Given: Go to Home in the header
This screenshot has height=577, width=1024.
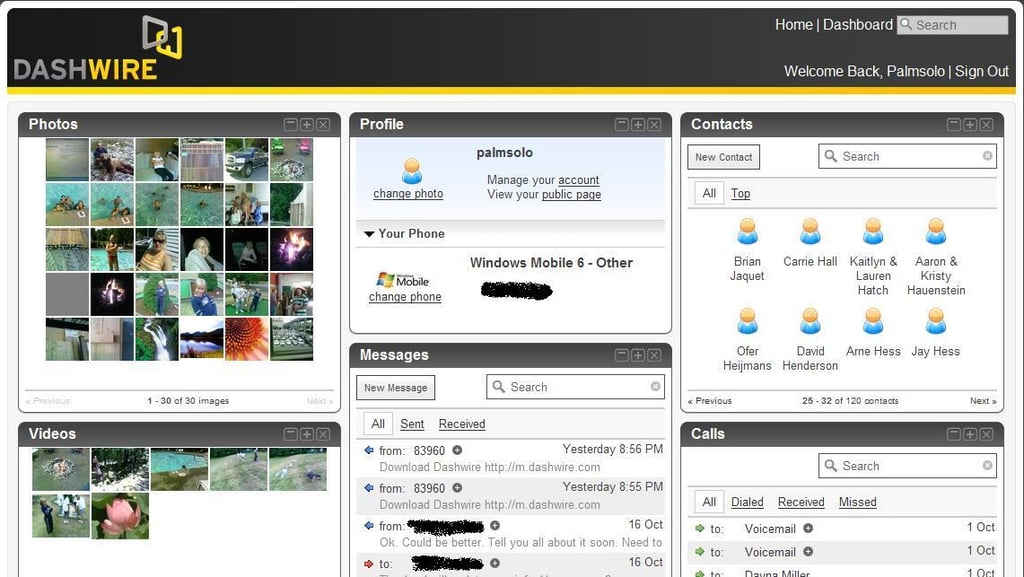Looking at the screenshot, I should [793, 25].
